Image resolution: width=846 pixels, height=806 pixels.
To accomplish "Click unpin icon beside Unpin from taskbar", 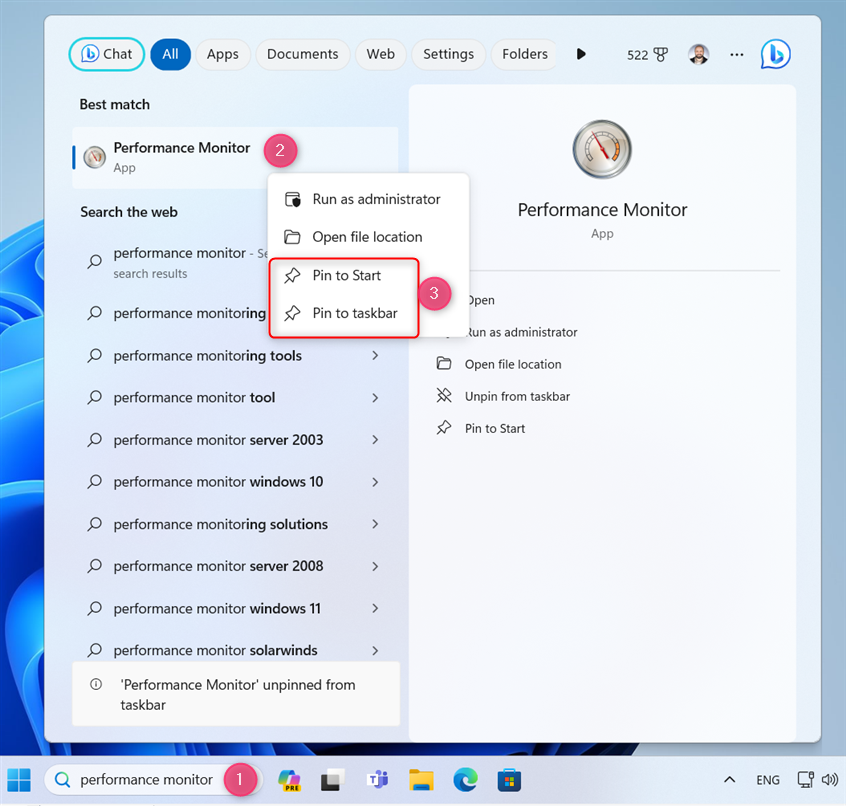I will click(x=444, y=395).
